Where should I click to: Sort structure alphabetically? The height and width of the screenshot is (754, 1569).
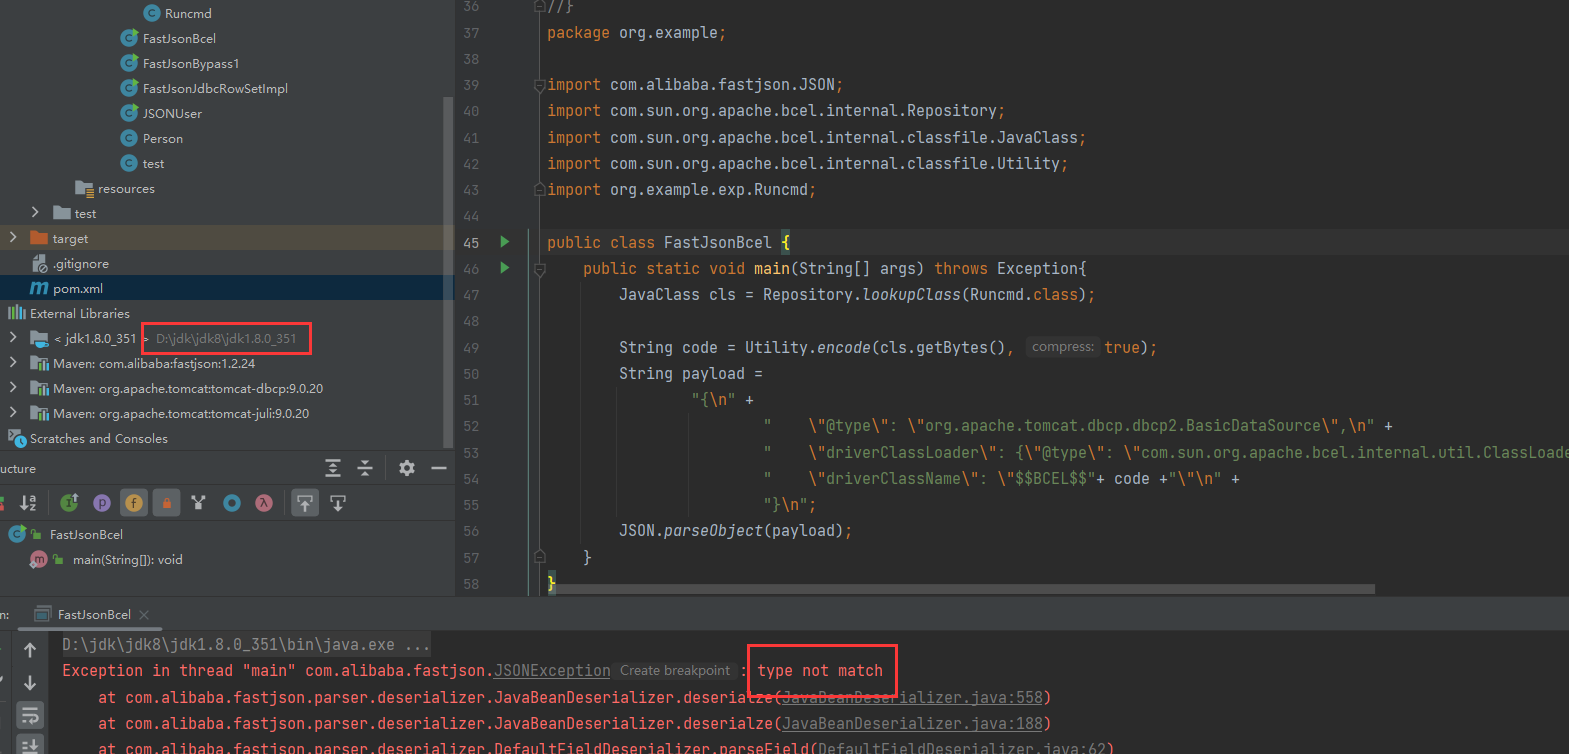(x=28, y=503)
